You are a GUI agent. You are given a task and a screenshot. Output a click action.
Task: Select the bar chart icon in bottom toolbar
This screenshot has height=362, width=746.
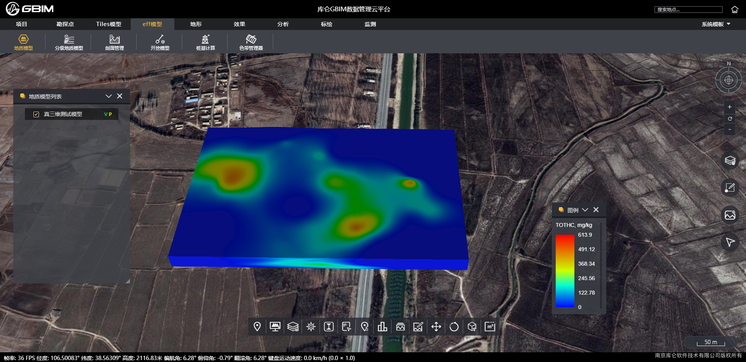[382, 326]
